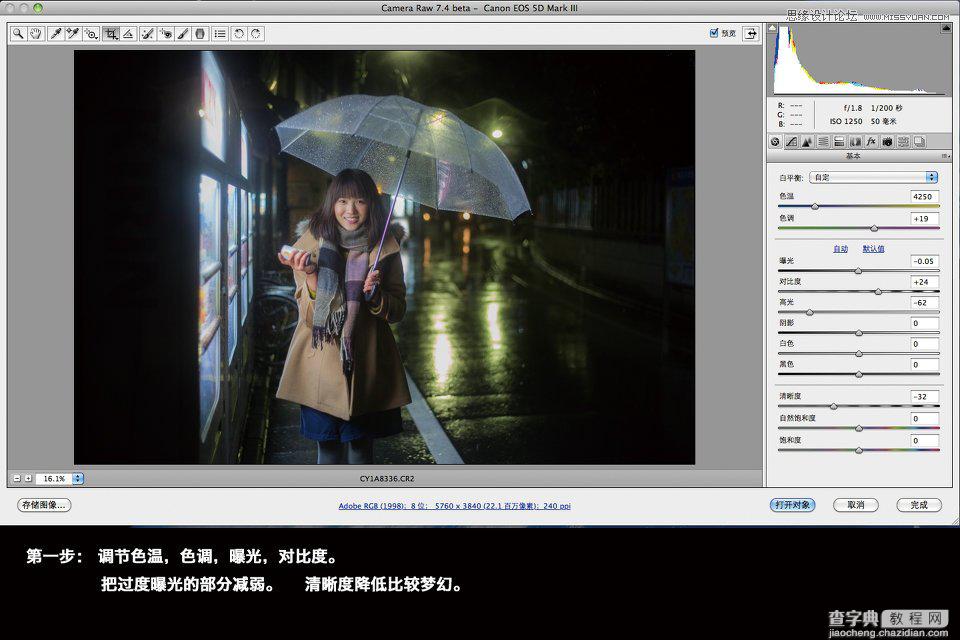The height and width of the screenshot is (640, 960).
Task: Click the 饱和度 saturation slider handle
Action: coord(858,450)
